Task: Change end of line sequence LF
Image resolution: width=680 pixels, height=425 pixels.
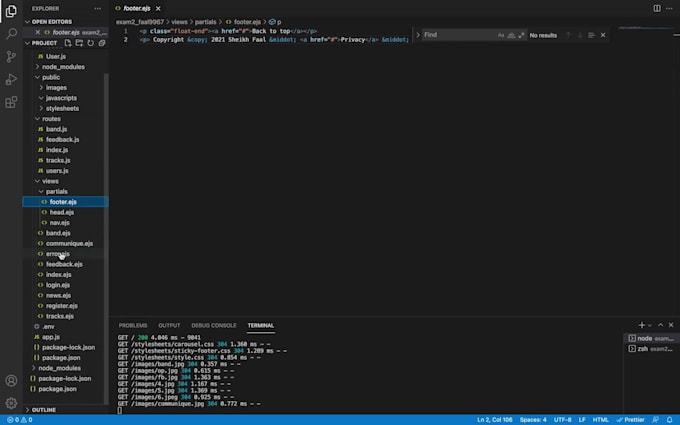Action: pos(582,420)
